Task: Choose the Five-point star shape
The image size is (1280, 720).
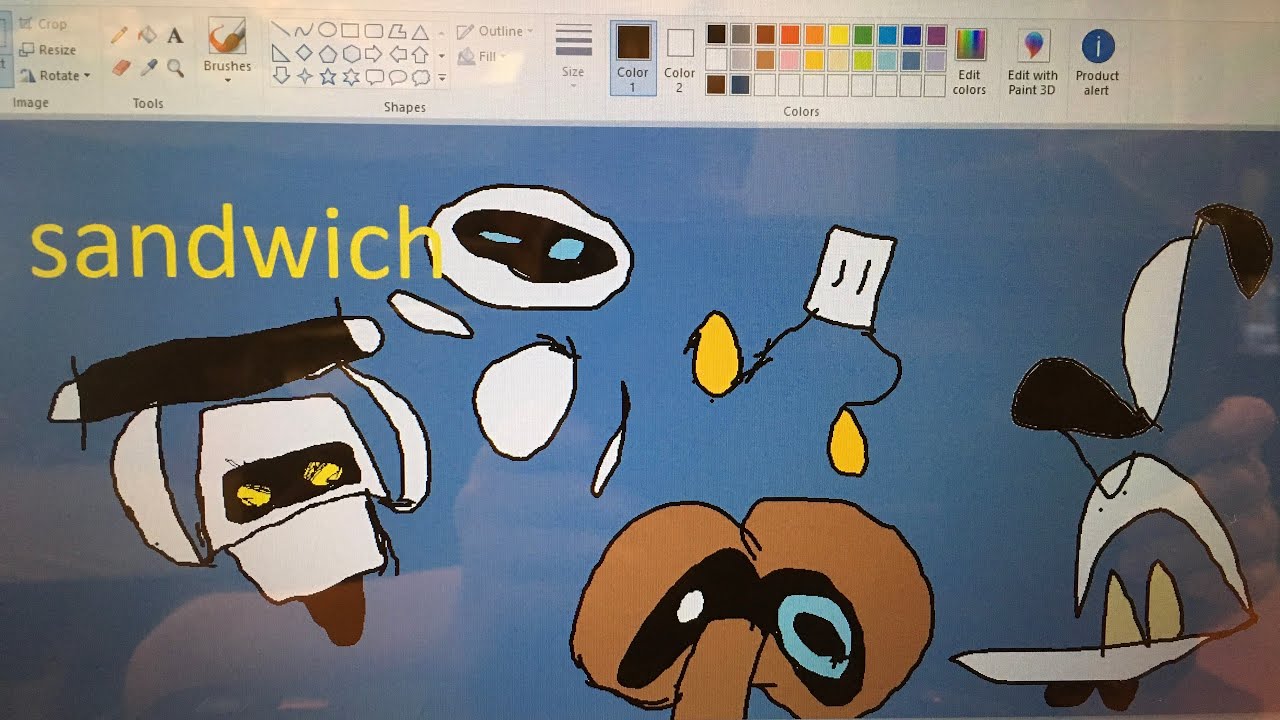Action: [x=327, y=76]
